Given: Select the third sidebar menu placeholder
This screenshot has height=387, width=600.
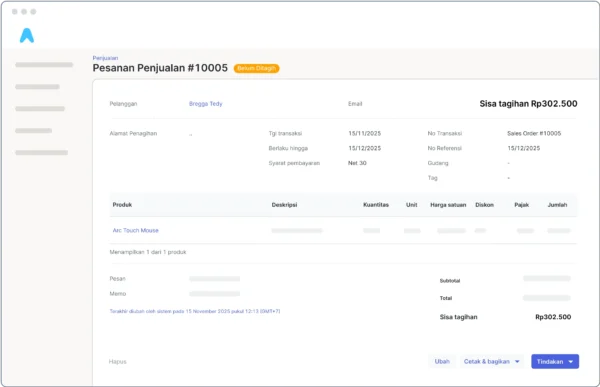Looking at the screenshot, I should pyautogui.click(x=40, y=109).
